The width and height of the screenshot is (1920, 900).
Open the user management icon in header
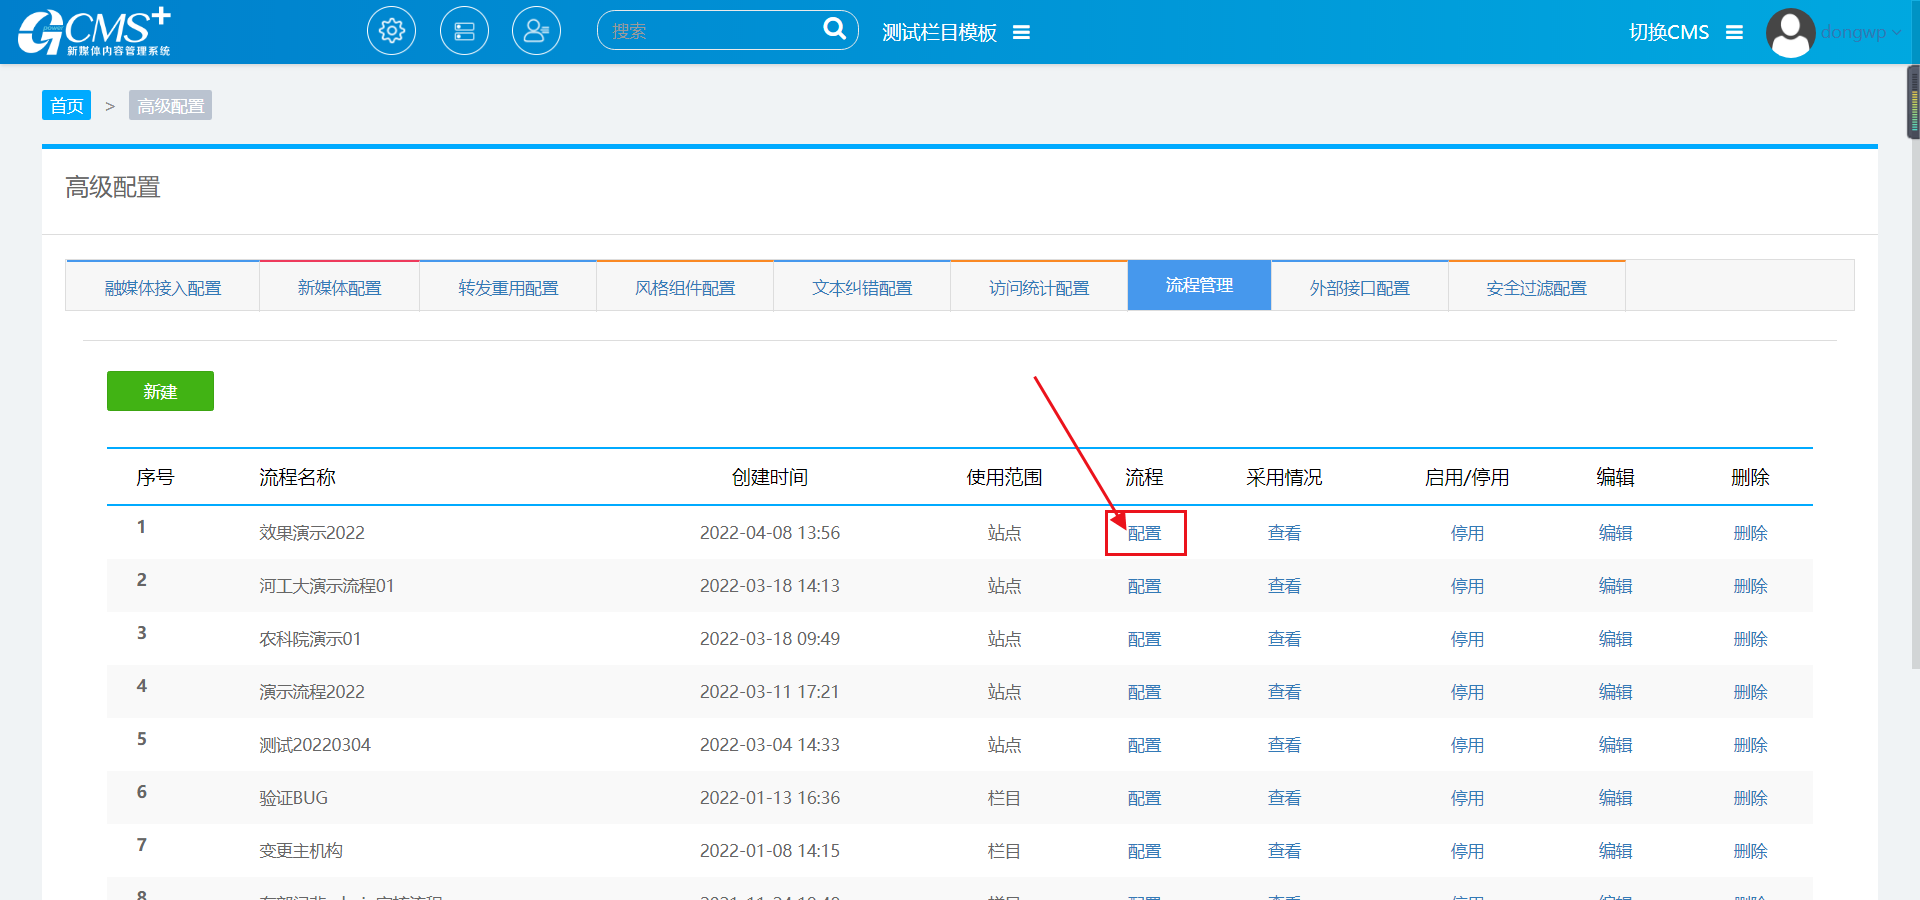click(536, 31)
